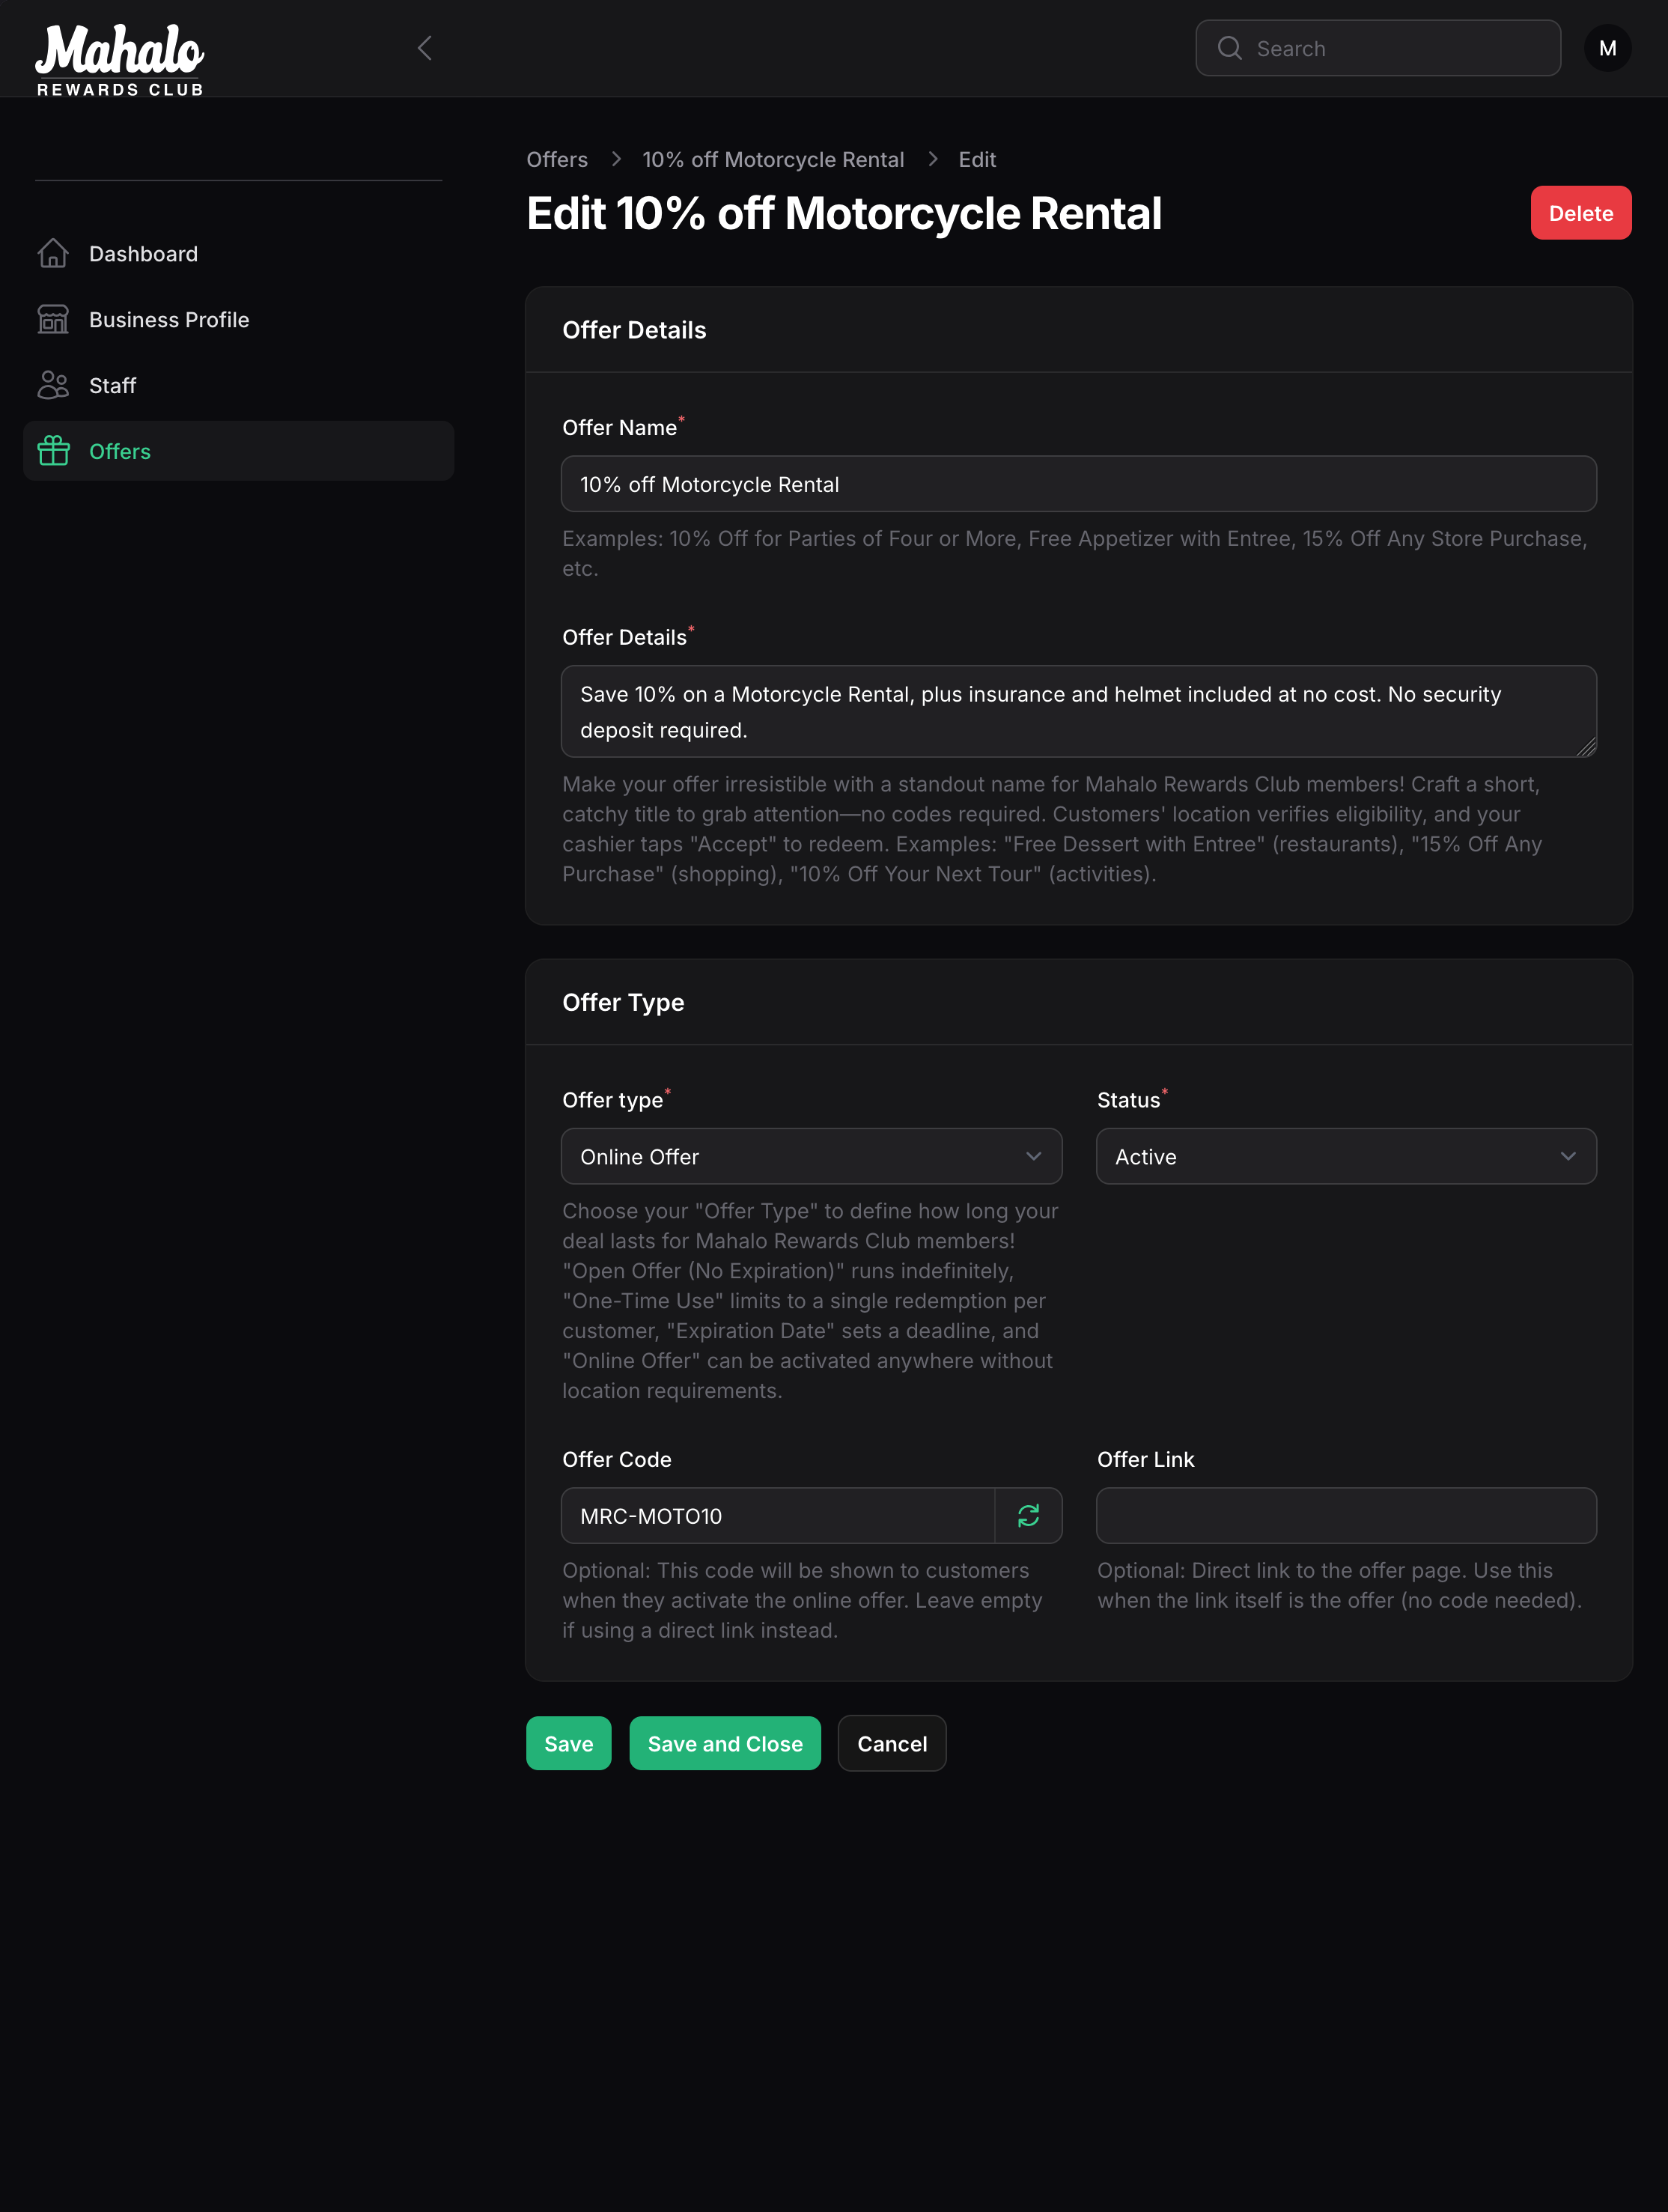This screenshot has width=1668, height=2212.
Task: Open the M account avatar
Action: tap(1608, 47)
